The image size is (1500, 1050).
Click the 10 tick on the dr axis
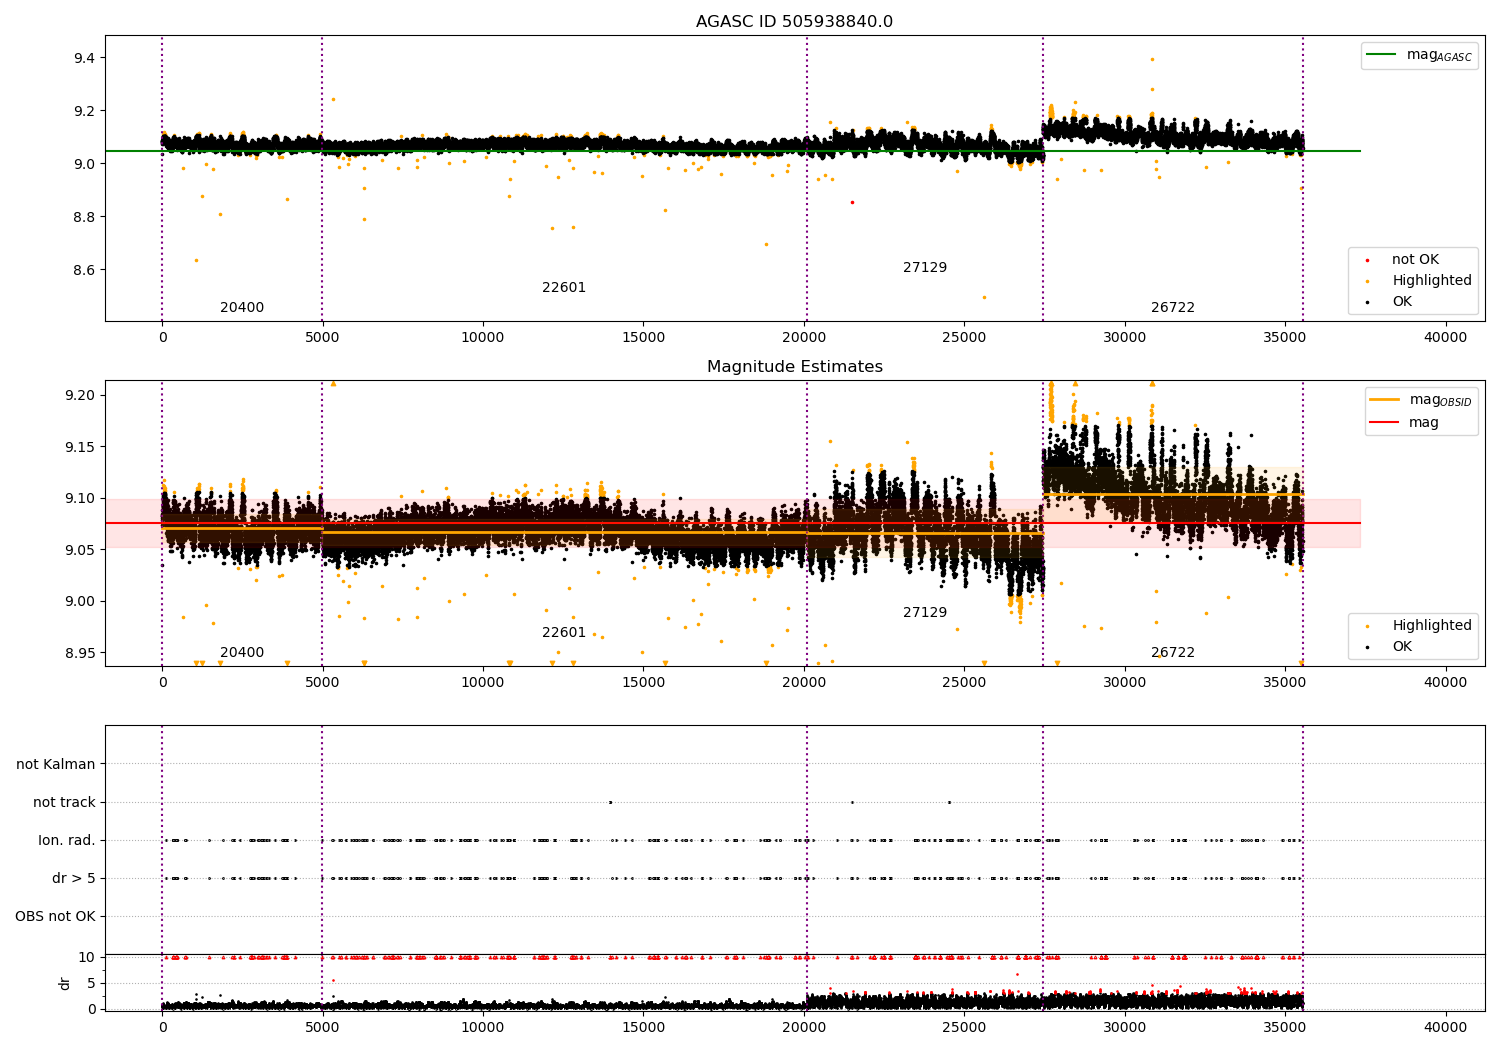click(87, 958)
